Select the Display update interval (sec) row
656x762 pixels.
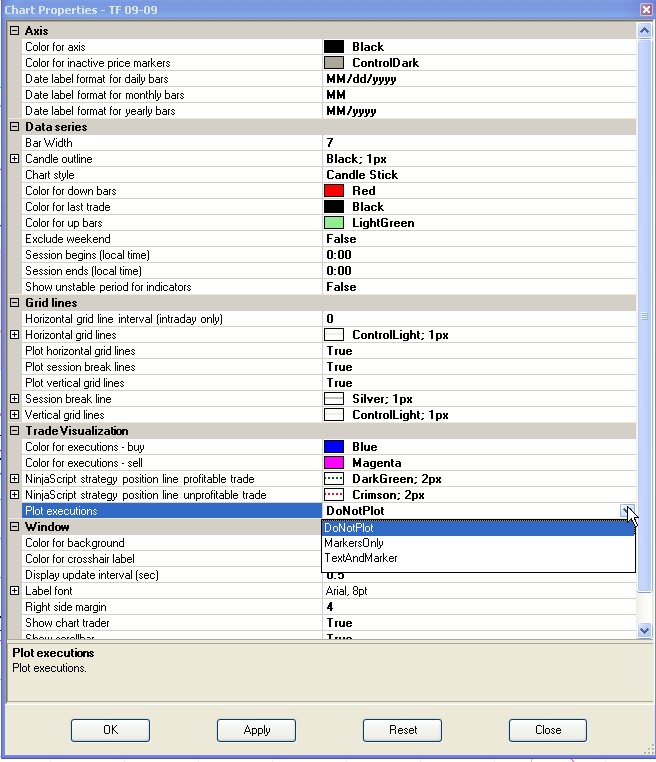[x=172, y=575]
